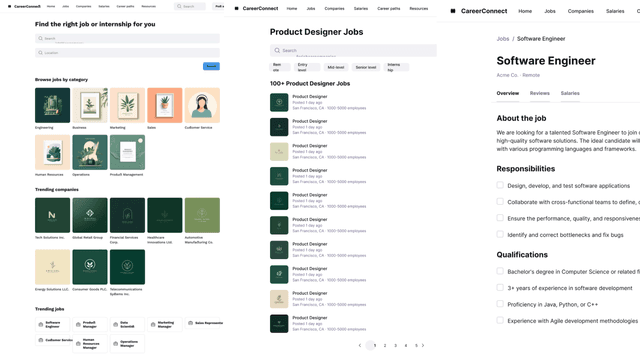The width and height of the screenshot is (640, 360).
Task: Switch to the Reviews tab
Action: [x=540, y=93]
